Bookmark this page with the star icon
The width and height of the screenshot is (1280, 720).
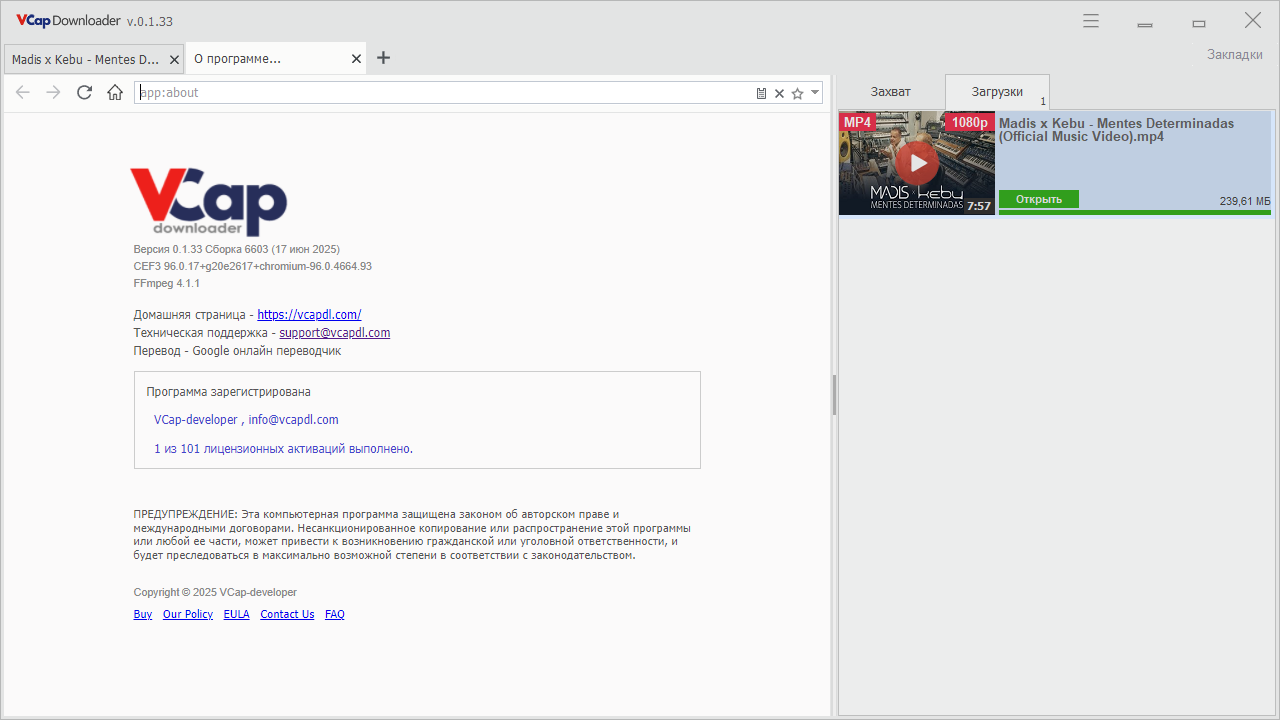[x=797, y=93]
